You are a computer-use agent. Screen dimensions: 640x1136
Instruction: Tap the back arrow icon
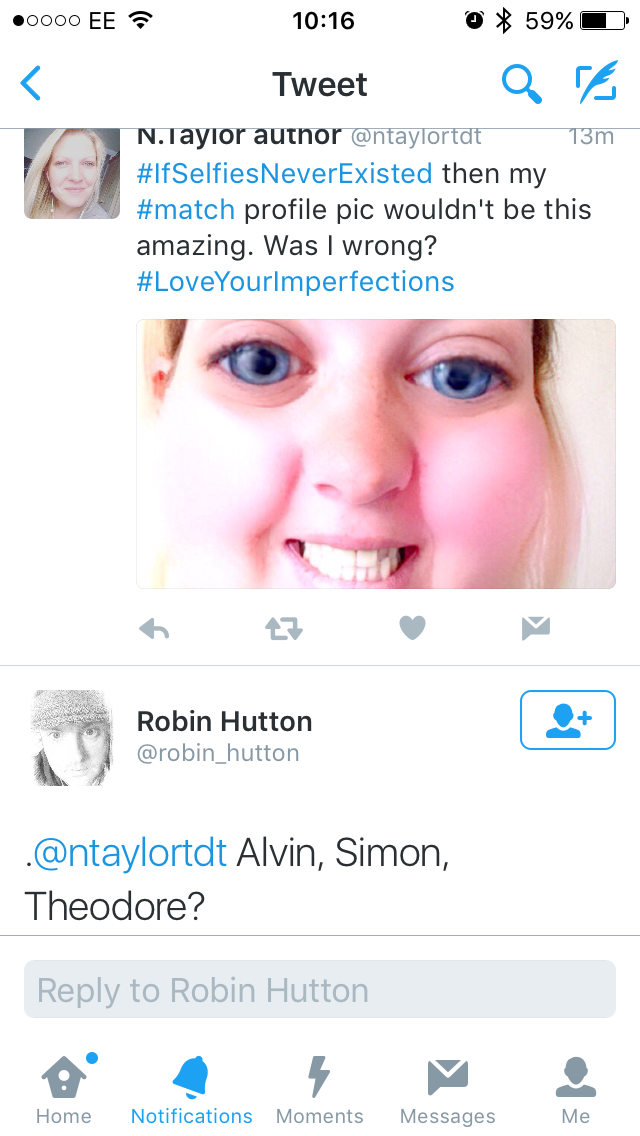(x=31, y=84)
